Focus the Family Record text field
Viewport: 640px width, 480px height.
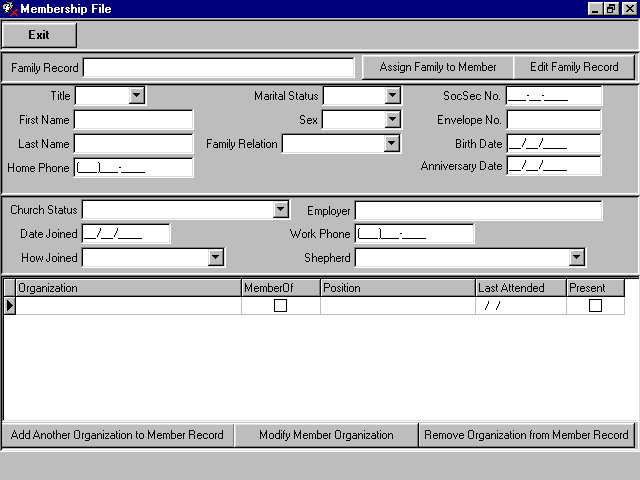[x=218, y=67]
